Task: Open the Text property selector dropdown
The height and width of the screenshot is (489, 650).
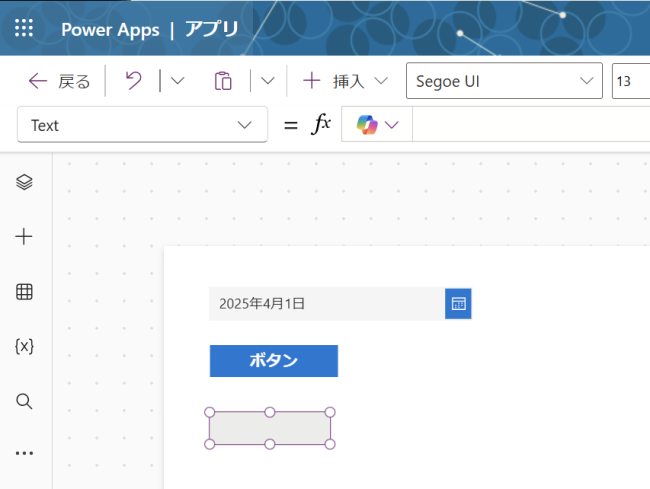Action: coord(142,125)
